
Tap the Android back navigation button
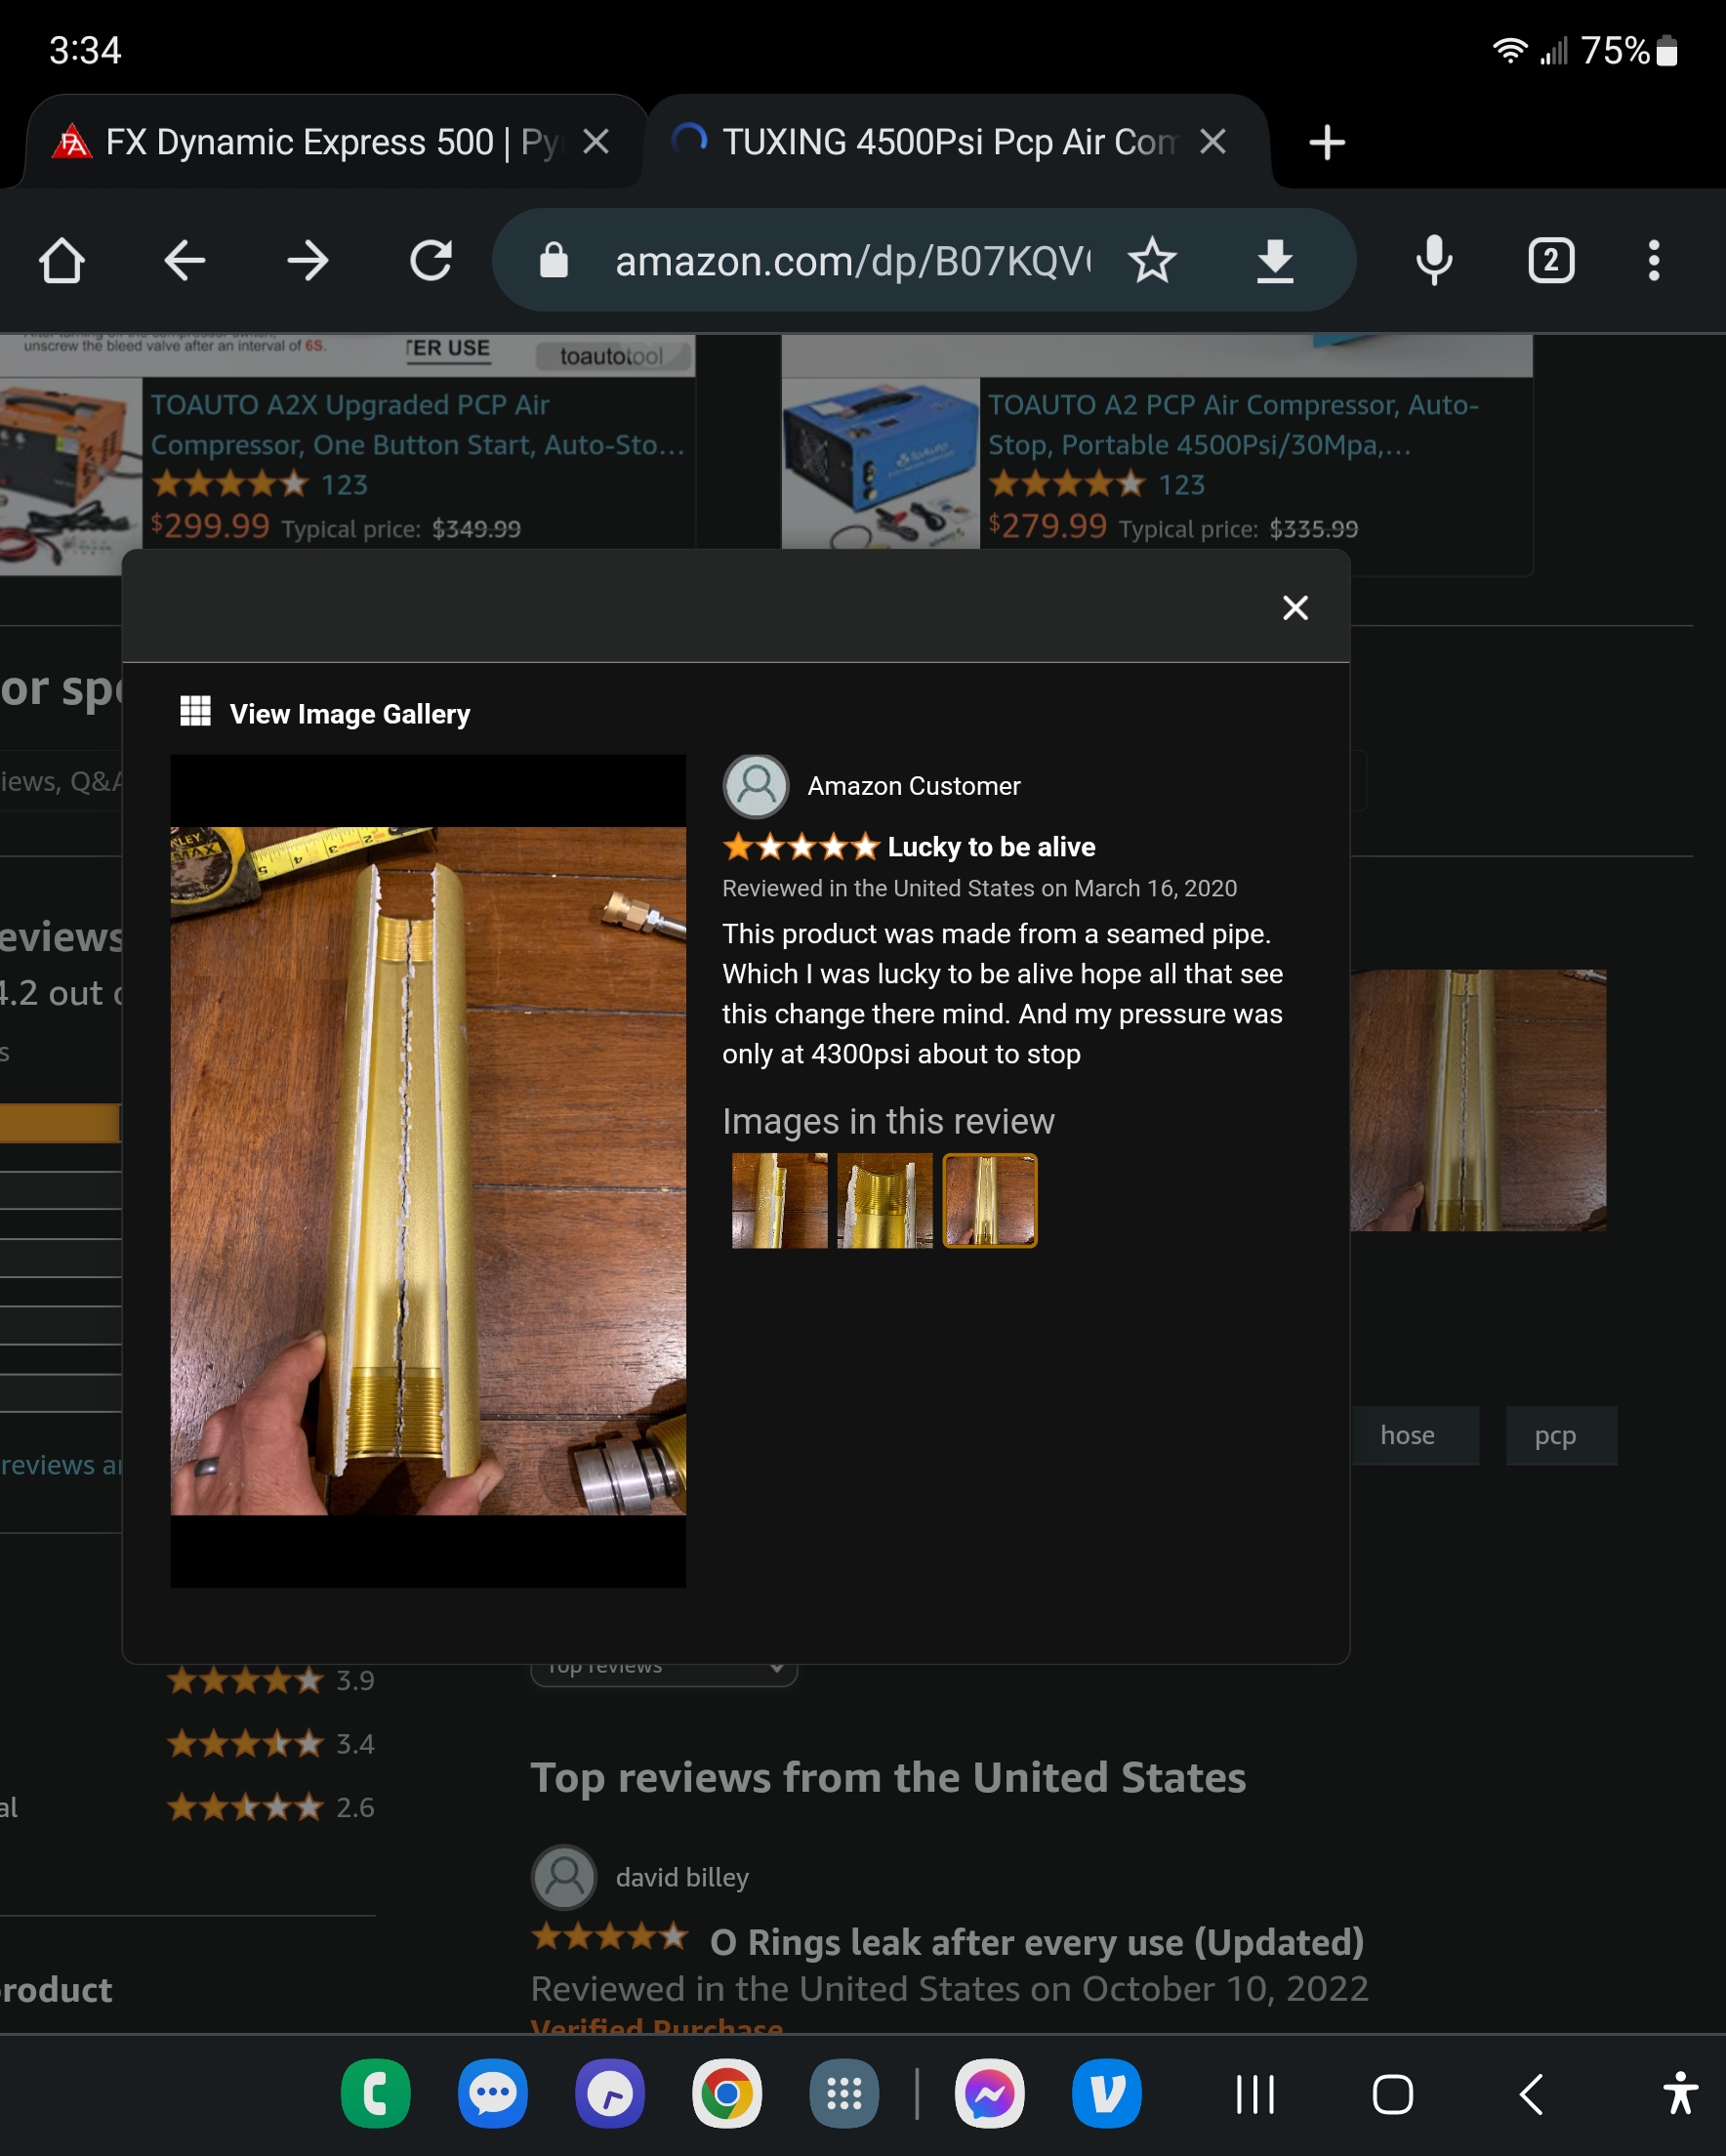coord(1531,2094)
